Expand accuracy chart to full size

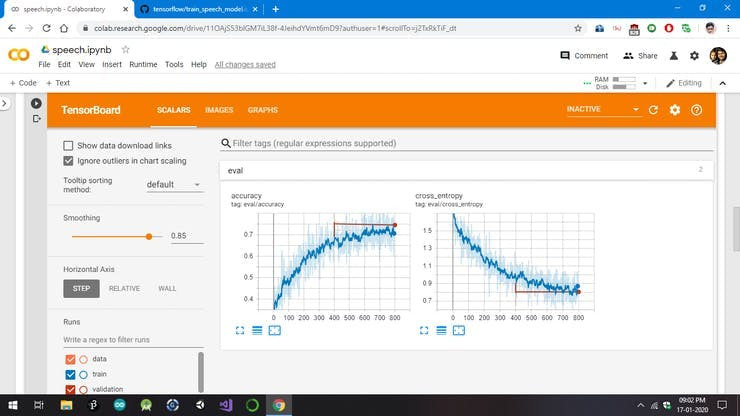240,331
